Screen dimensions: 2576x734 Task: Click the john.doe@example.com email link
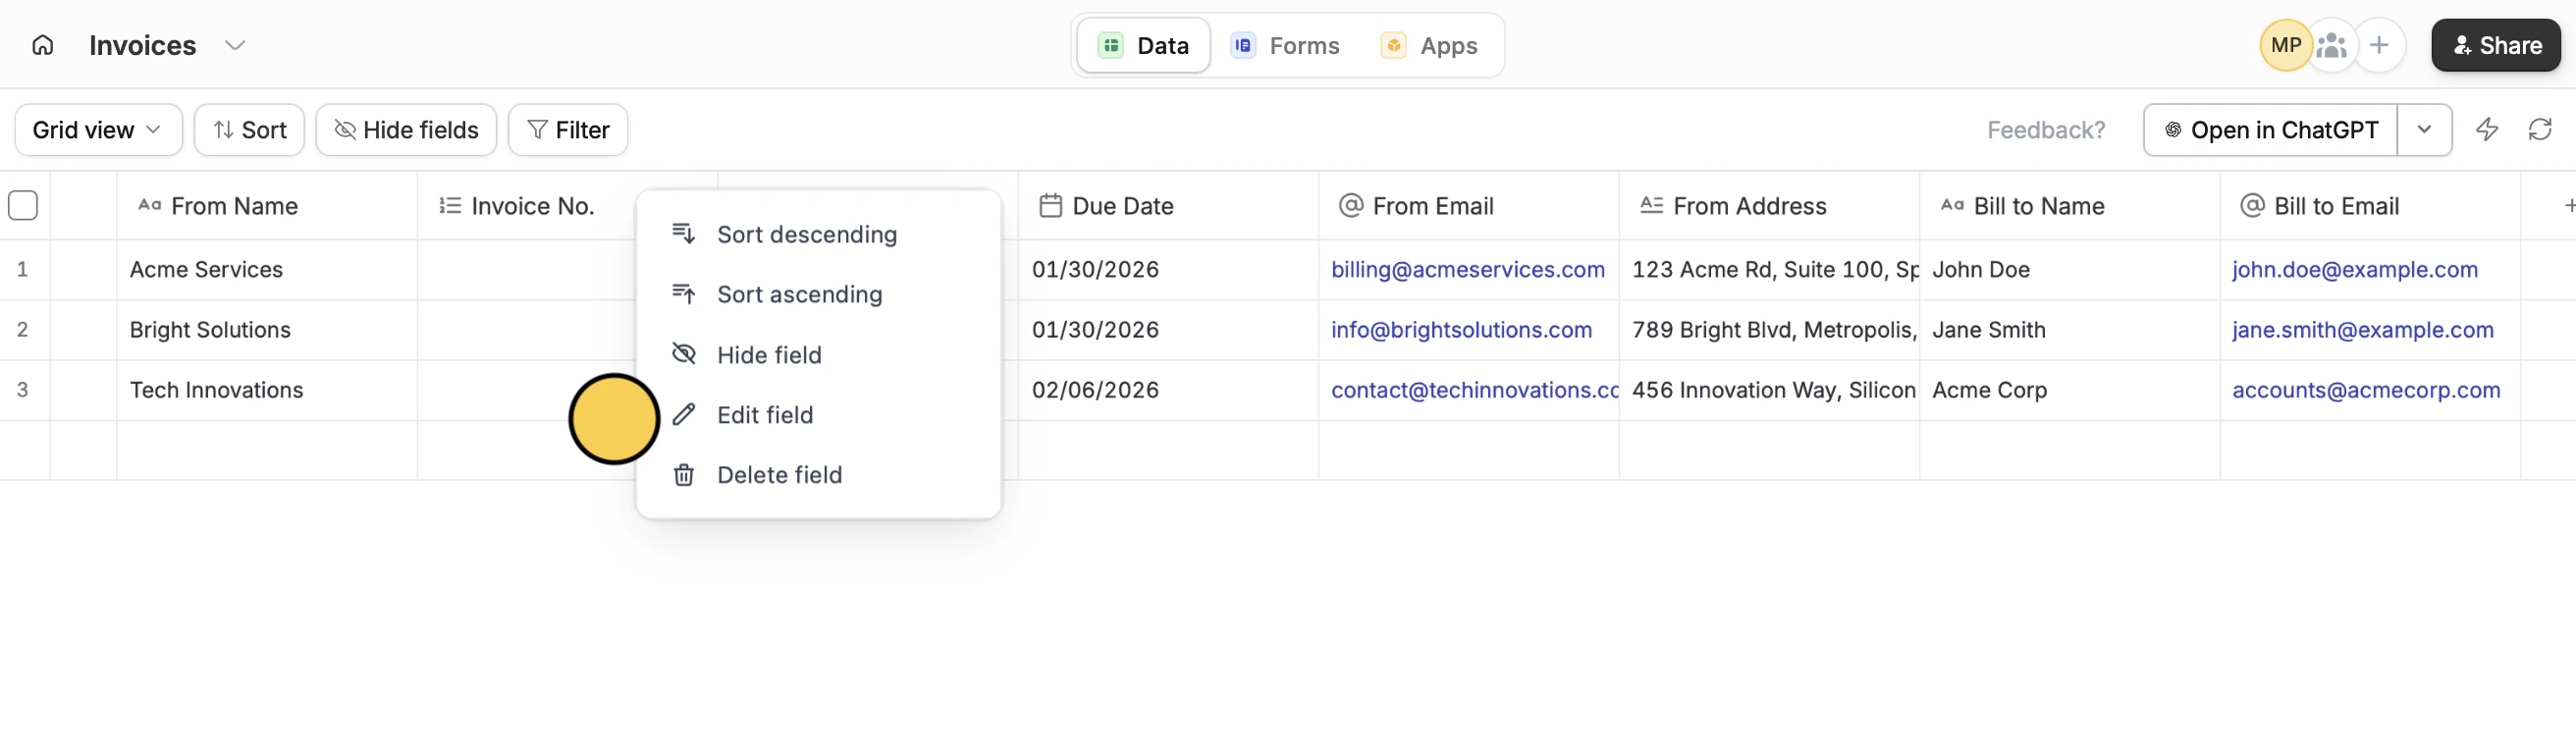click(x=2354, y=269)
